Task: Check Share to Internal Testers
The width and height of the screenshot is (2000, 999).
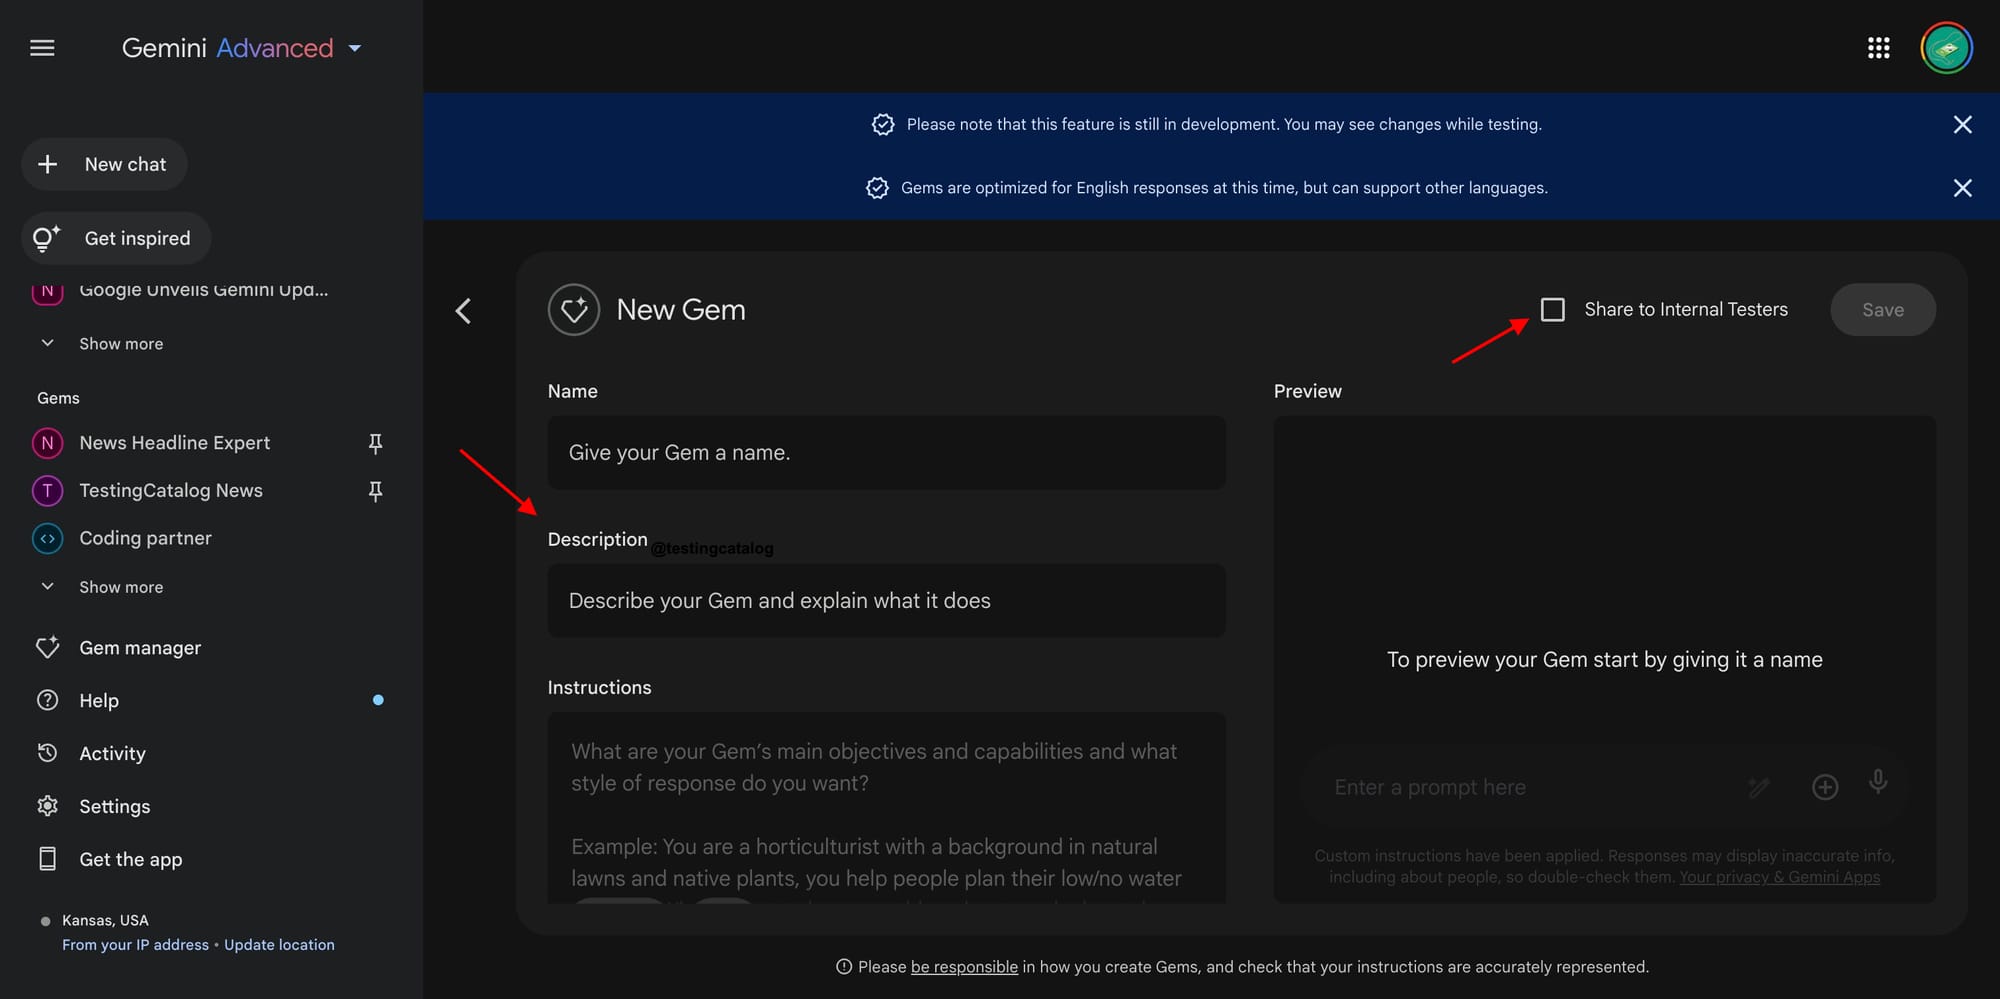Action: [x=1552, y=310]
